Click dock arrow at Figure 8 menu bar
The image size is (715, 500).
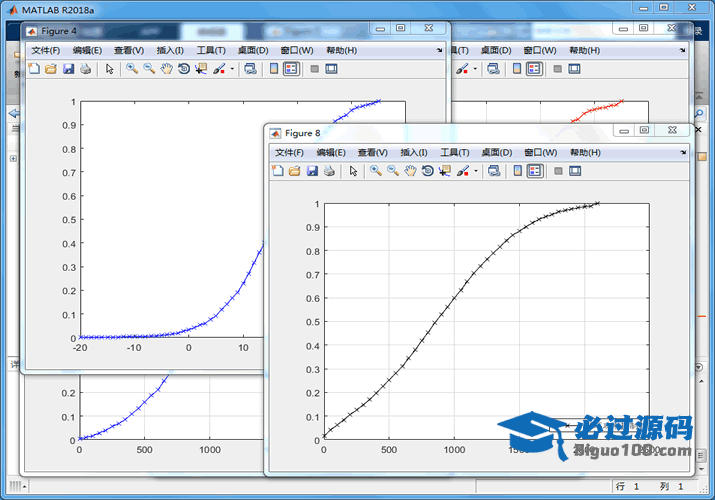pos(683,152)
